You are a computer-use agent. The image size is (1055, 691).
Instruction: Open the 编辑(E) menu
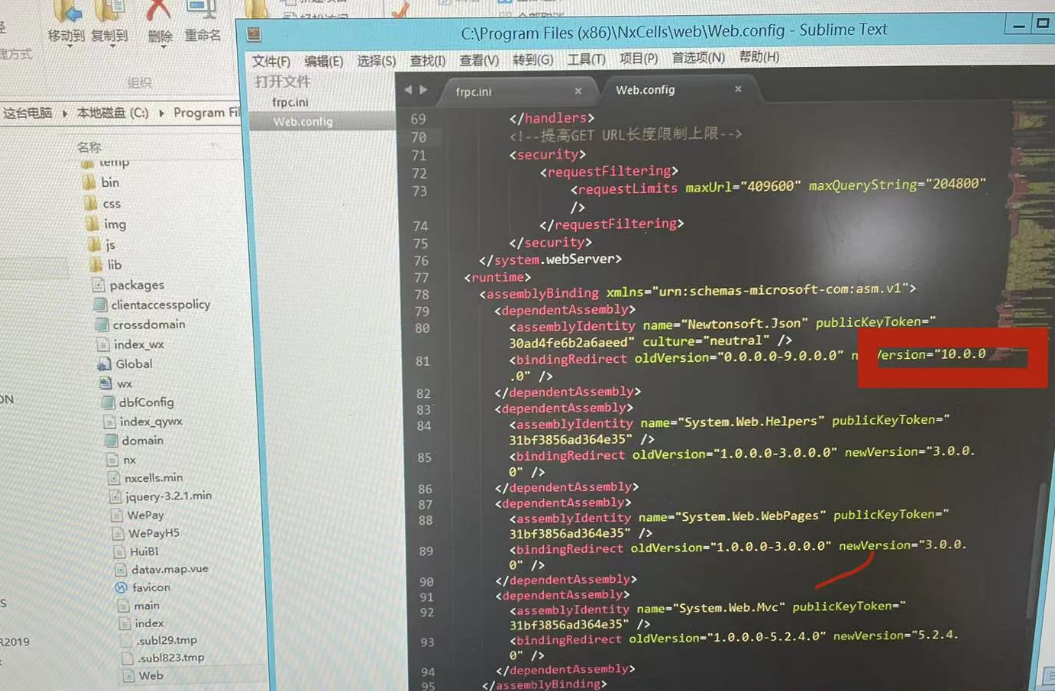click(323, 61)
